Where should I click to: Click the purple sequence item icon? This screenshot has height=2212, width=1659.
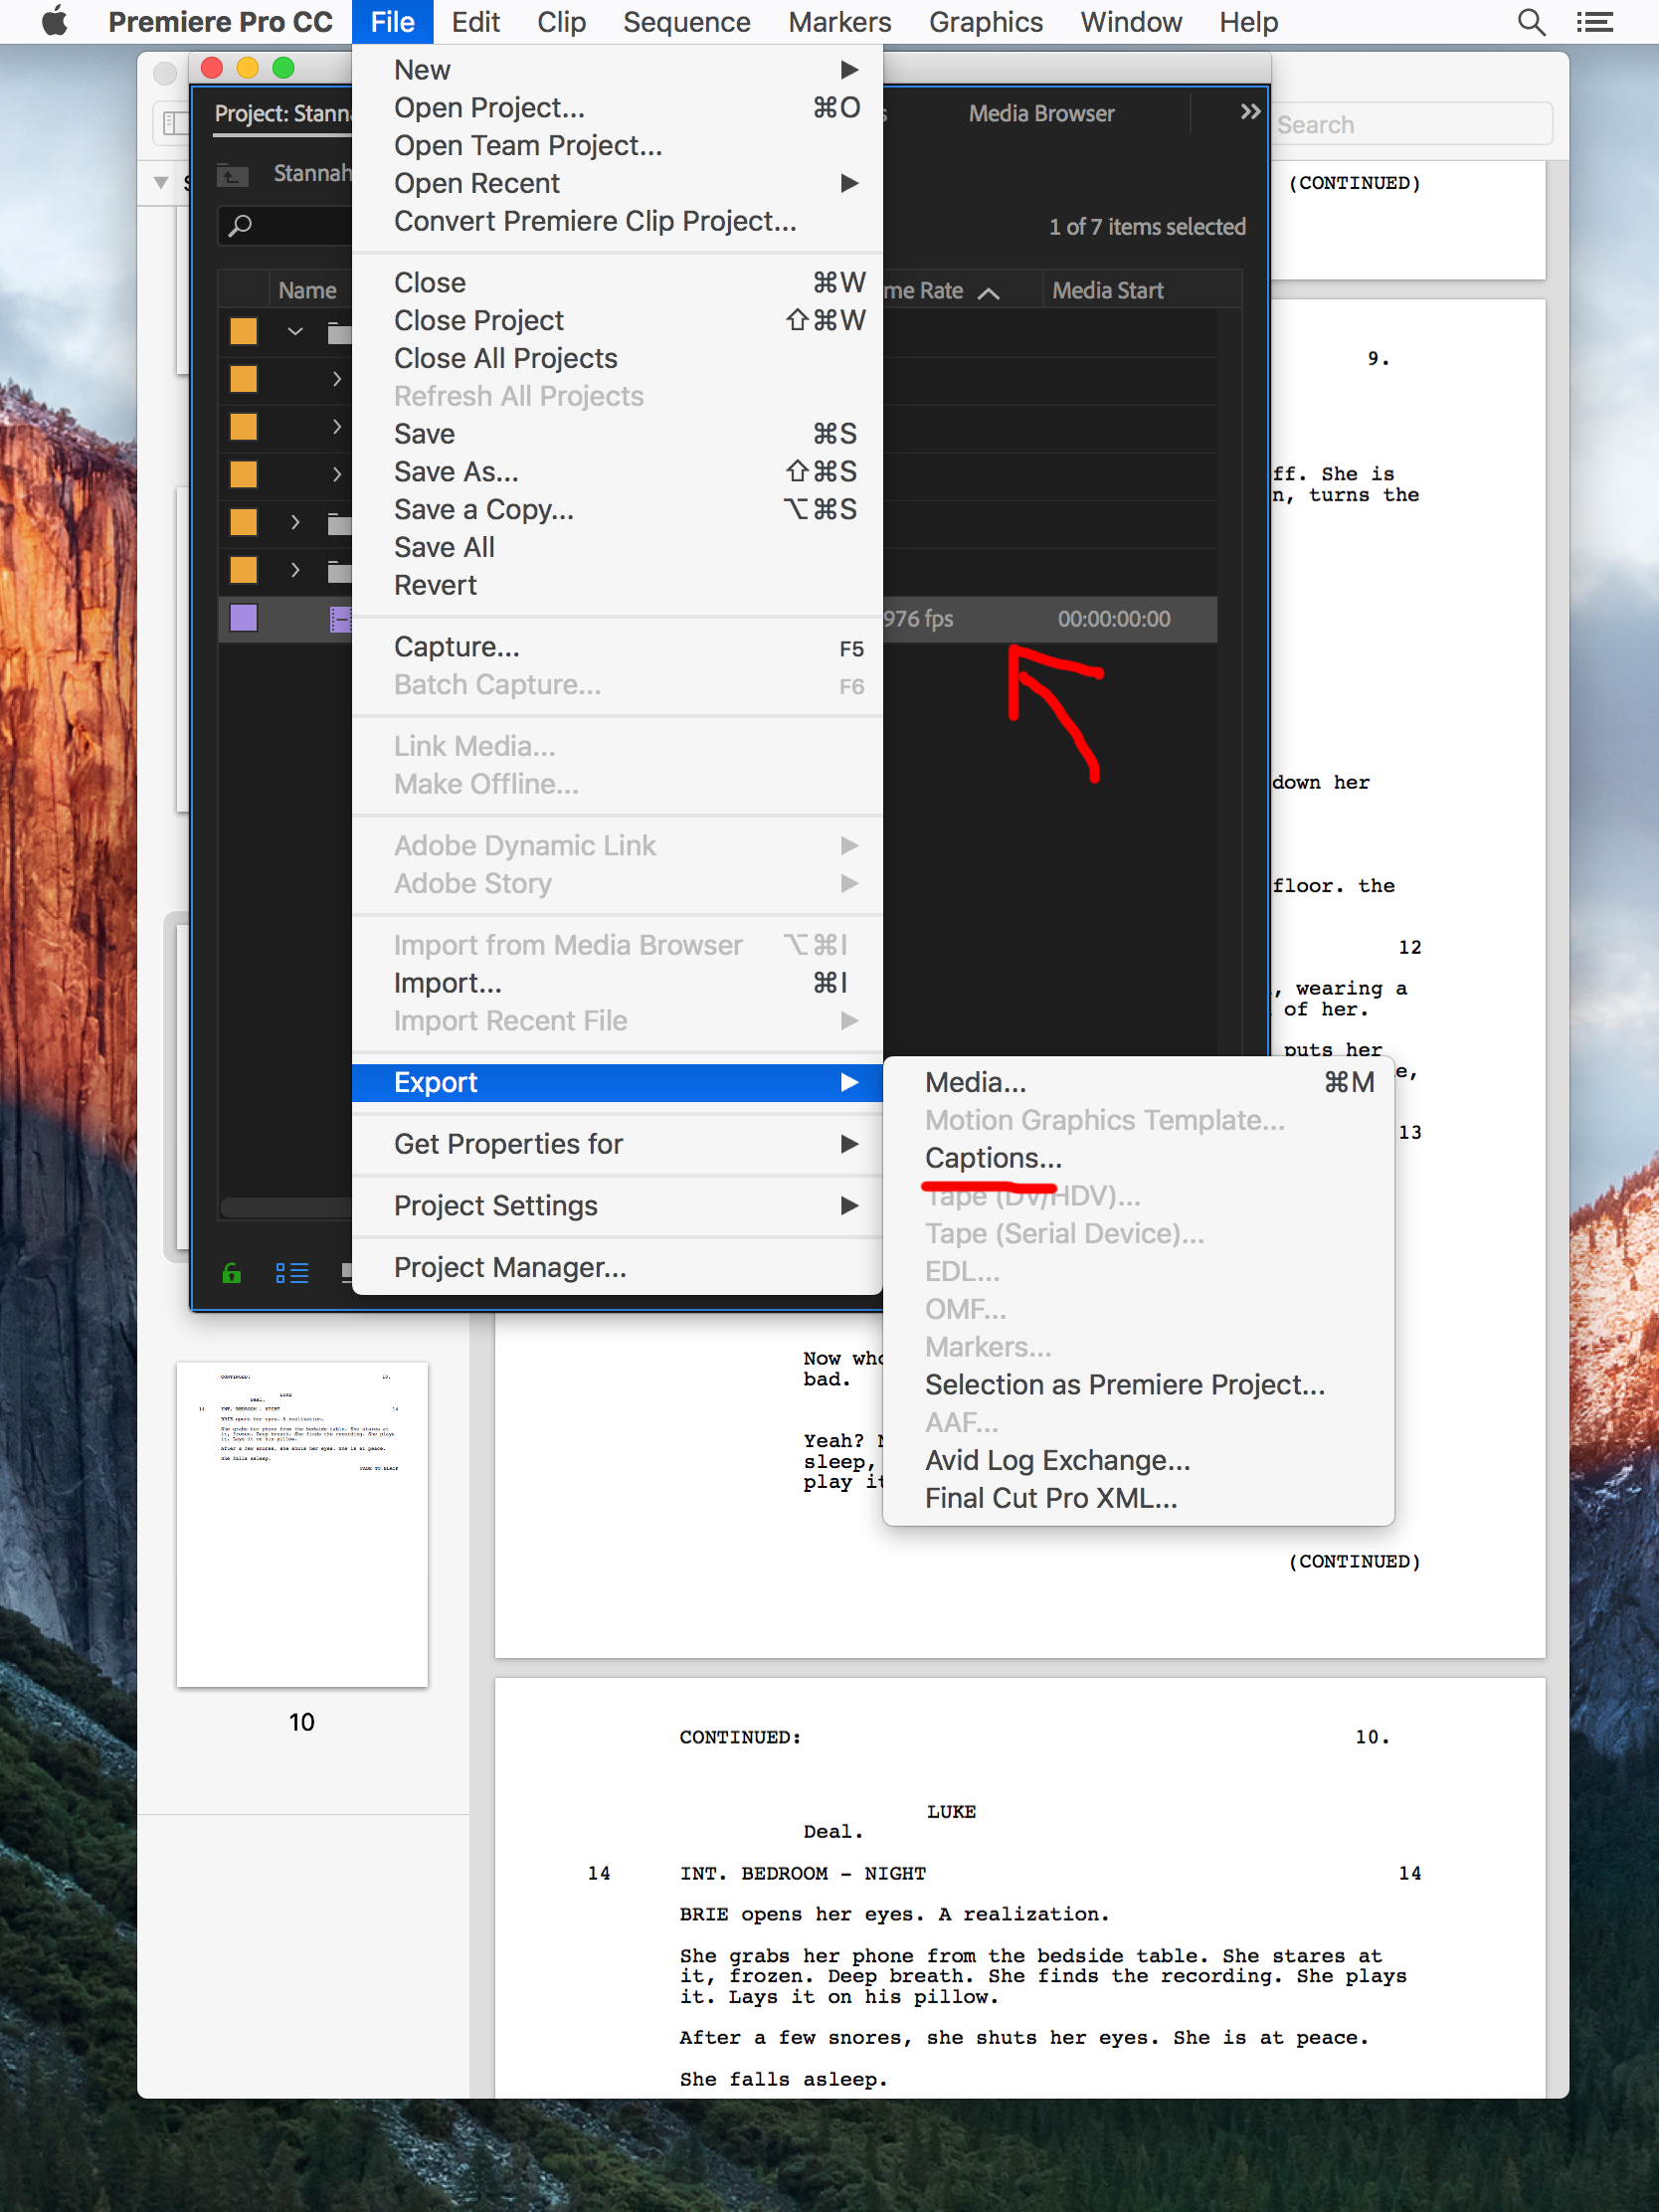[x=340, y=619]
